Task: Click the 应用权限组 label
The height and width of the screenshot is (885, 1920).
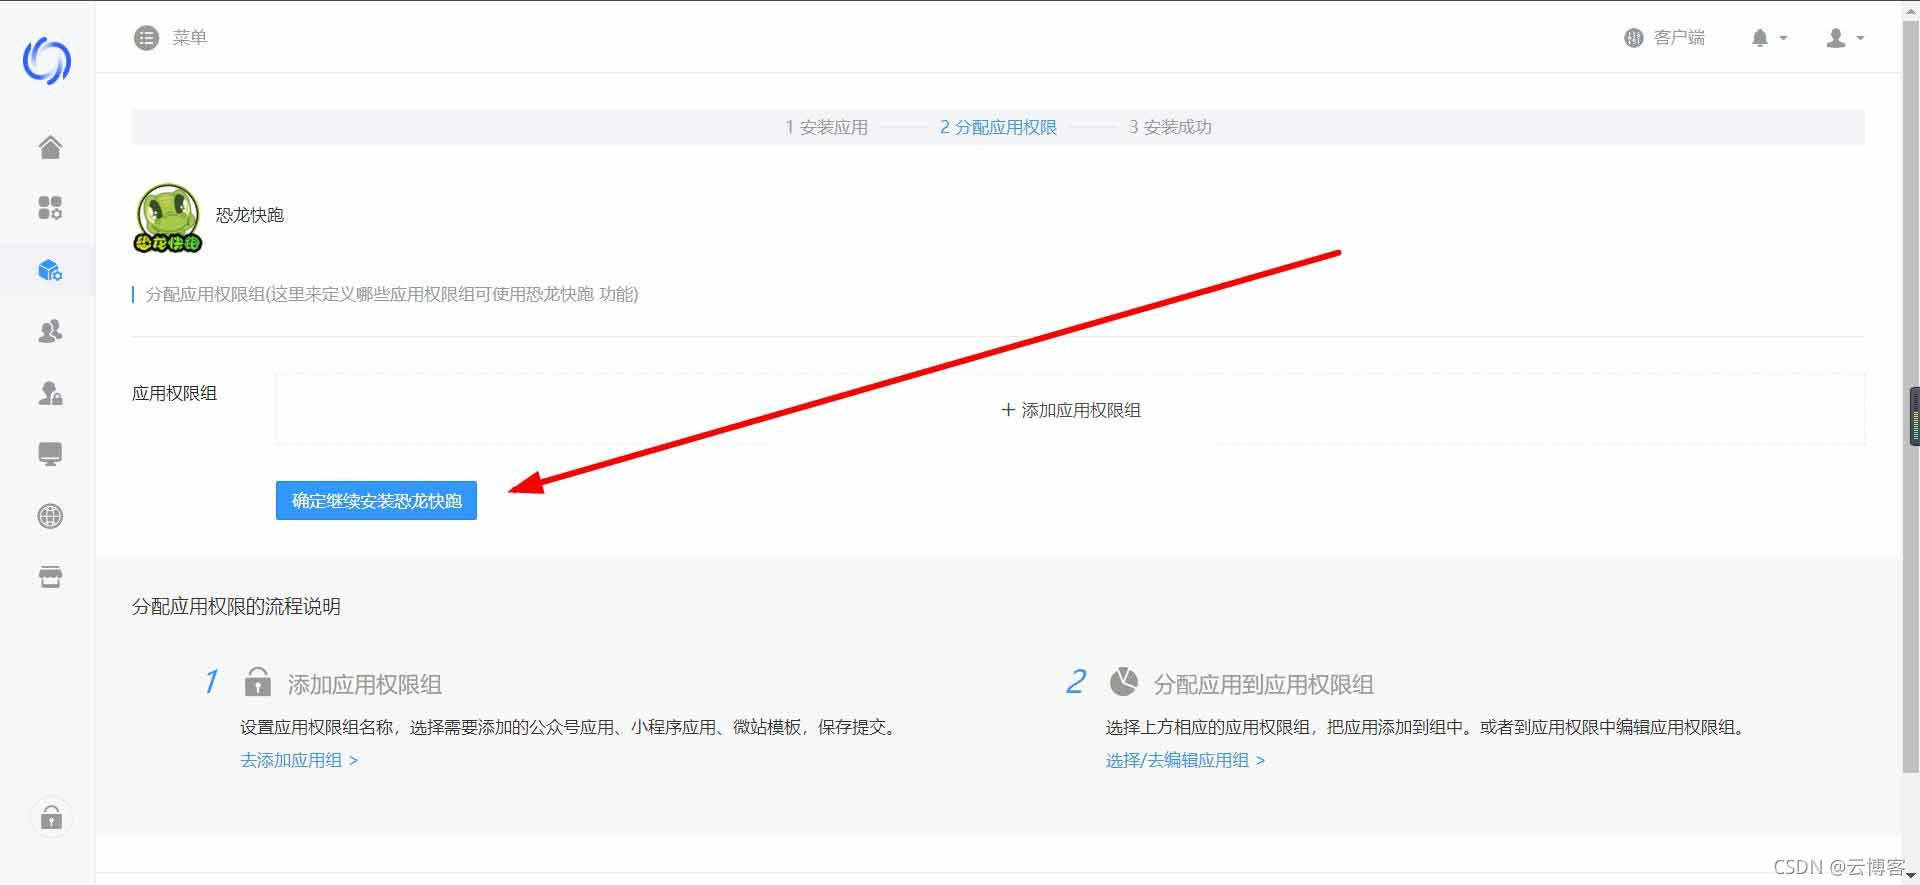Action: pos(174,393)
